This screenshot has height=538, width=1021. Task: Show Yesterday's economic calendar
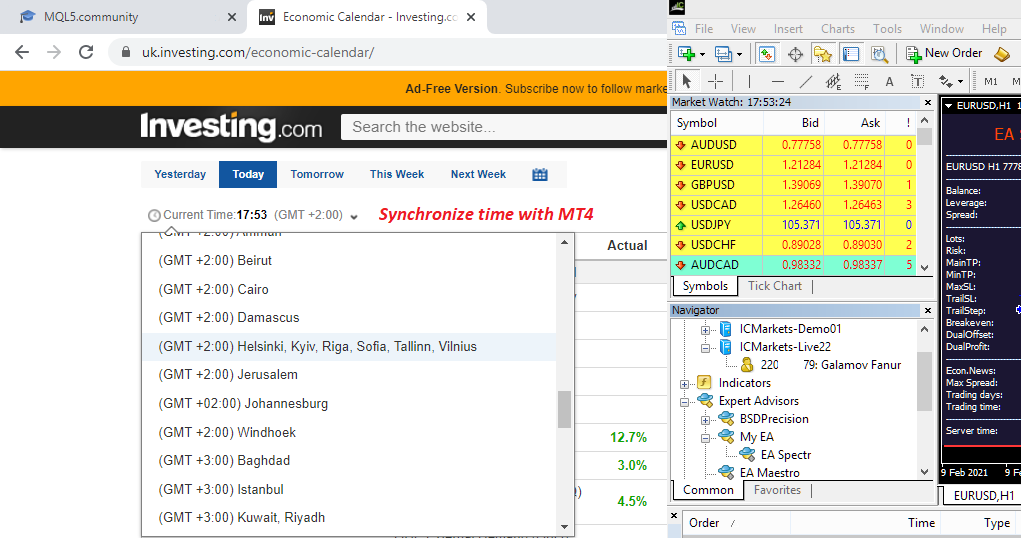coord(180,175)
